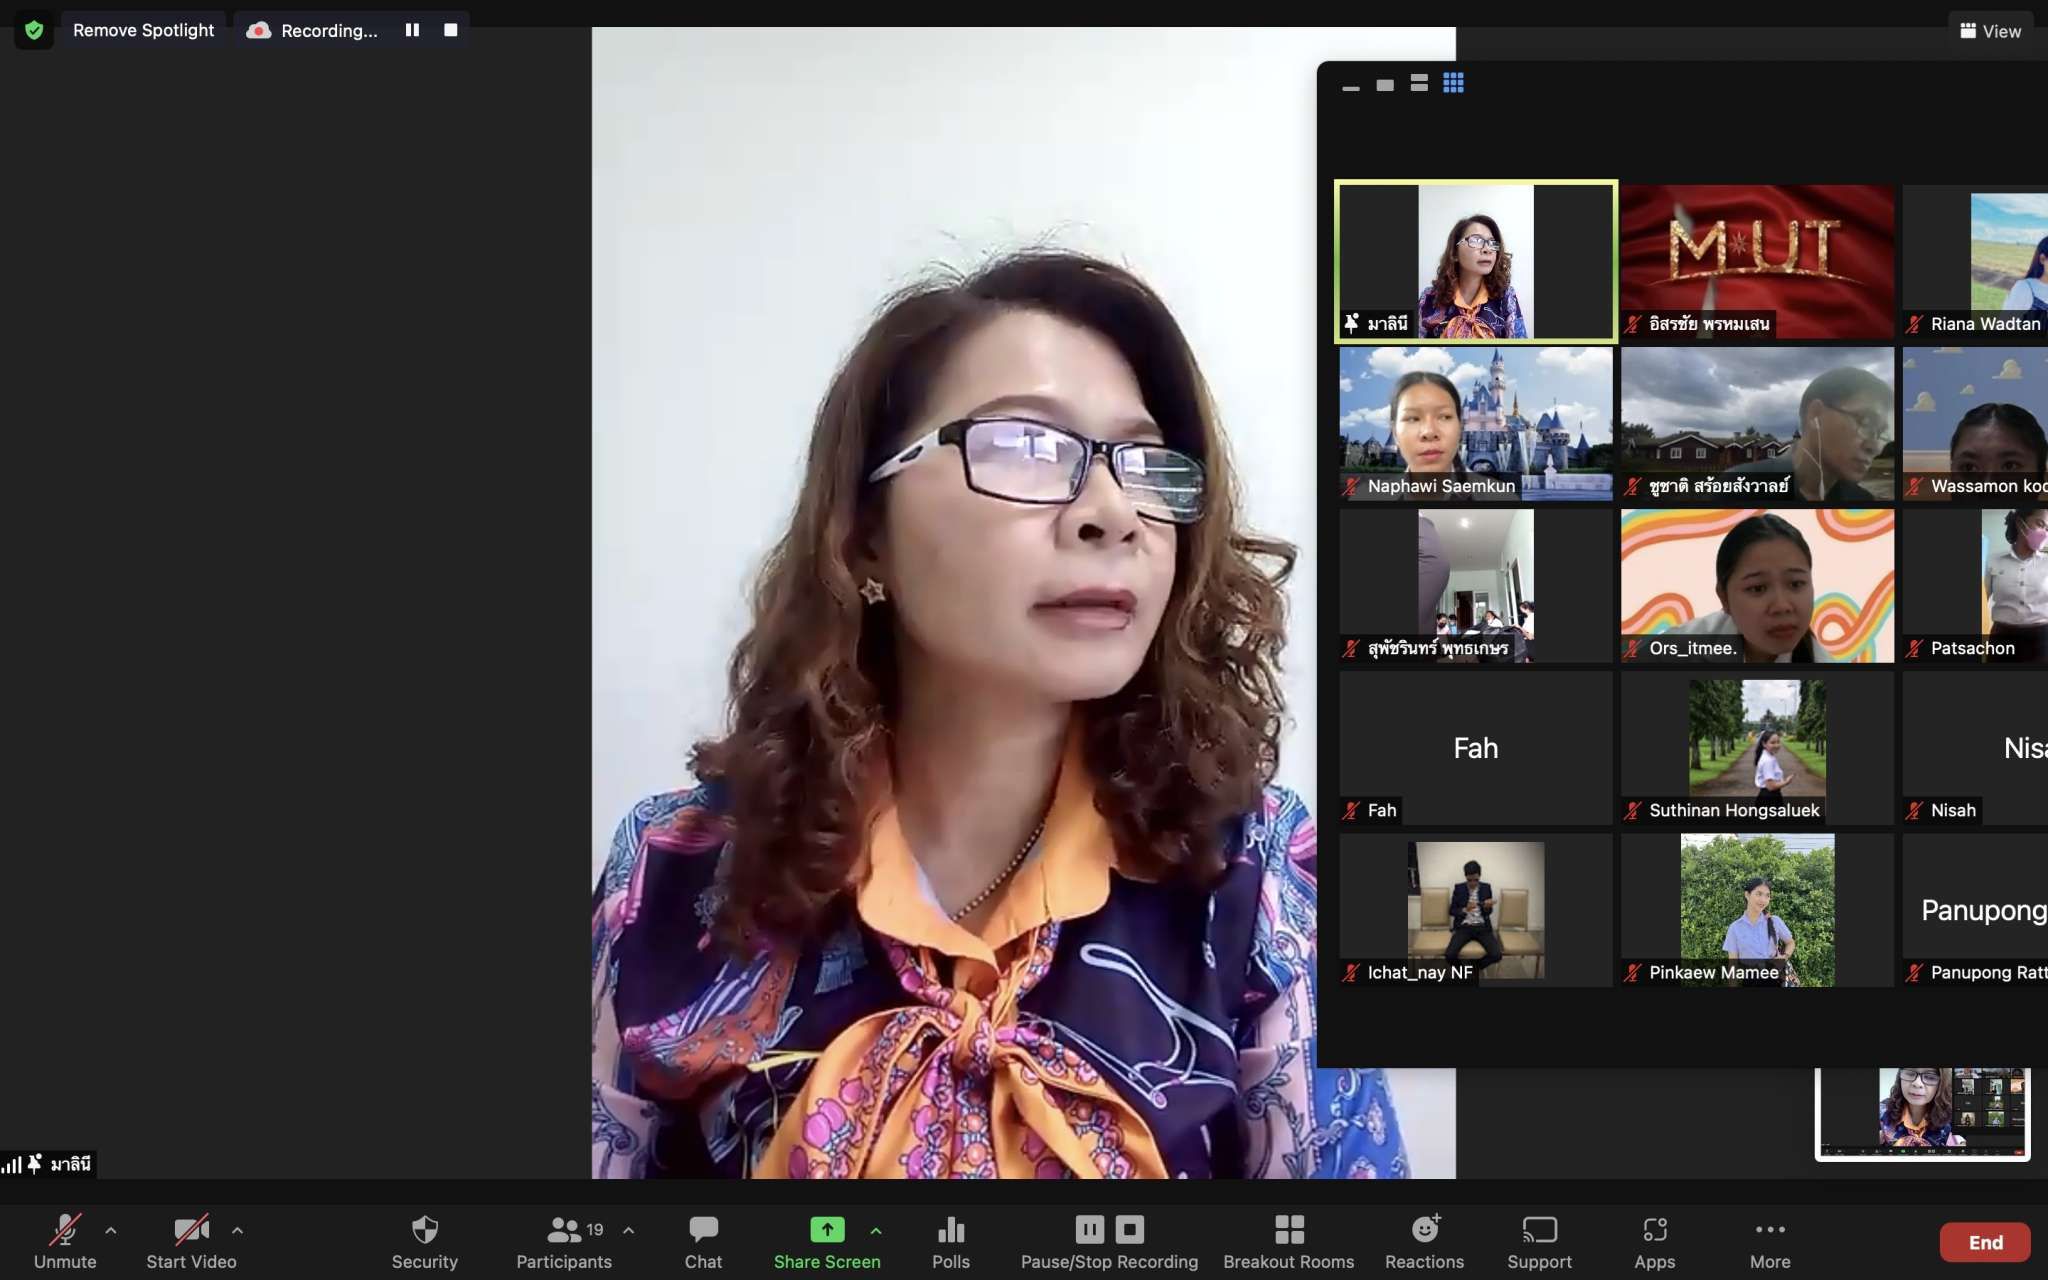The width and height of the screenshot is (2048, 1280).
Task: Click the Remove Spotlight button
Action: coord(143,30)
